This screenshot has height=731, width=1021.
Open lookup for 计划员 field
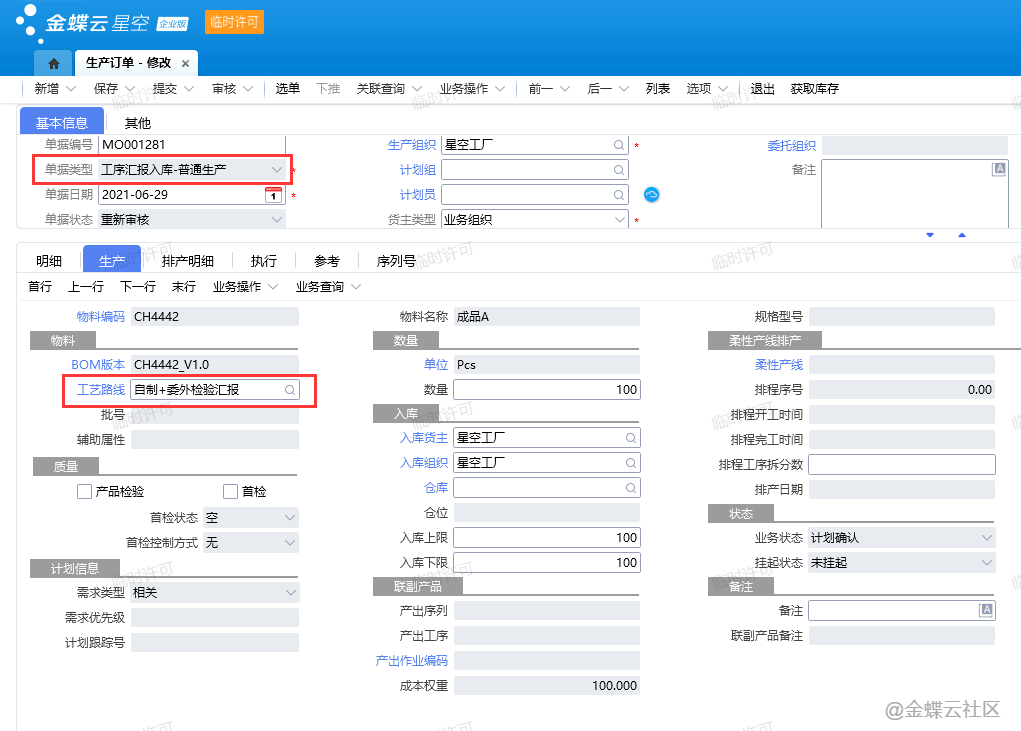pos(619,195)
